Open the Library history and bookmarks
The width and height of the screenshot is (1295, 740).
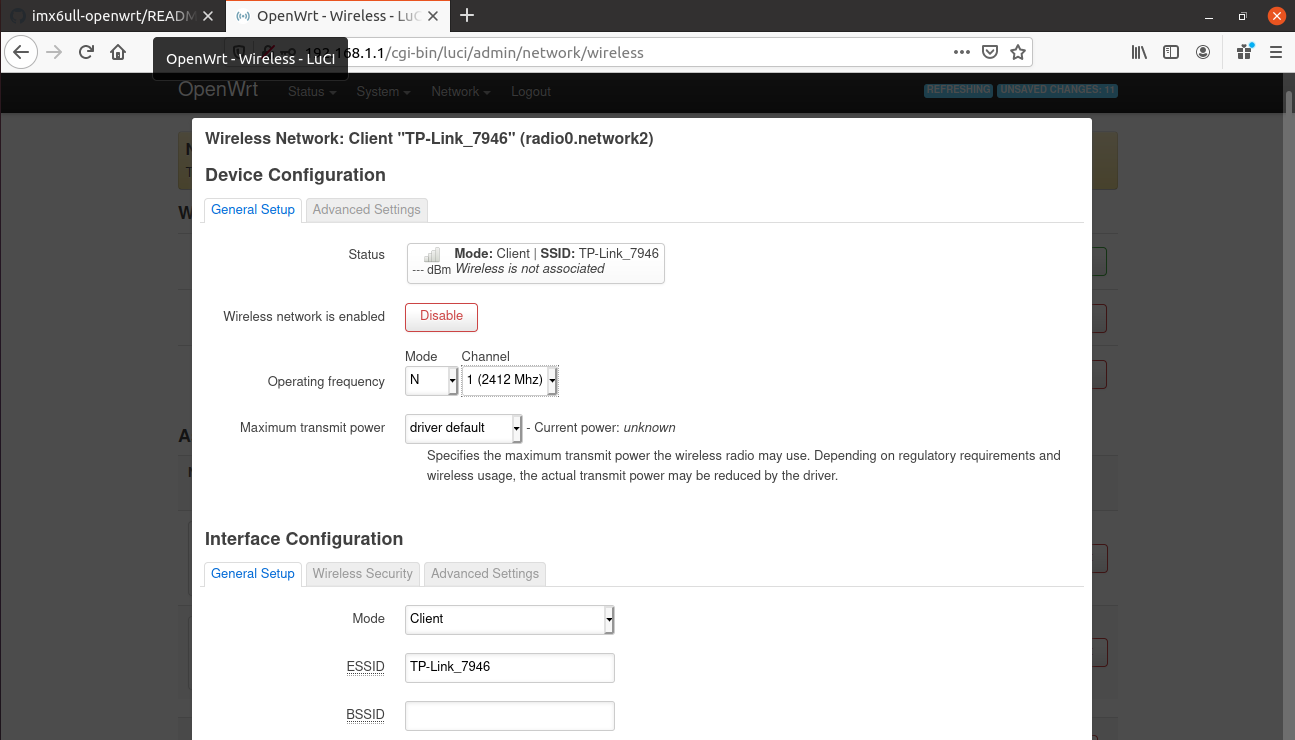(x=1139, y=52)
